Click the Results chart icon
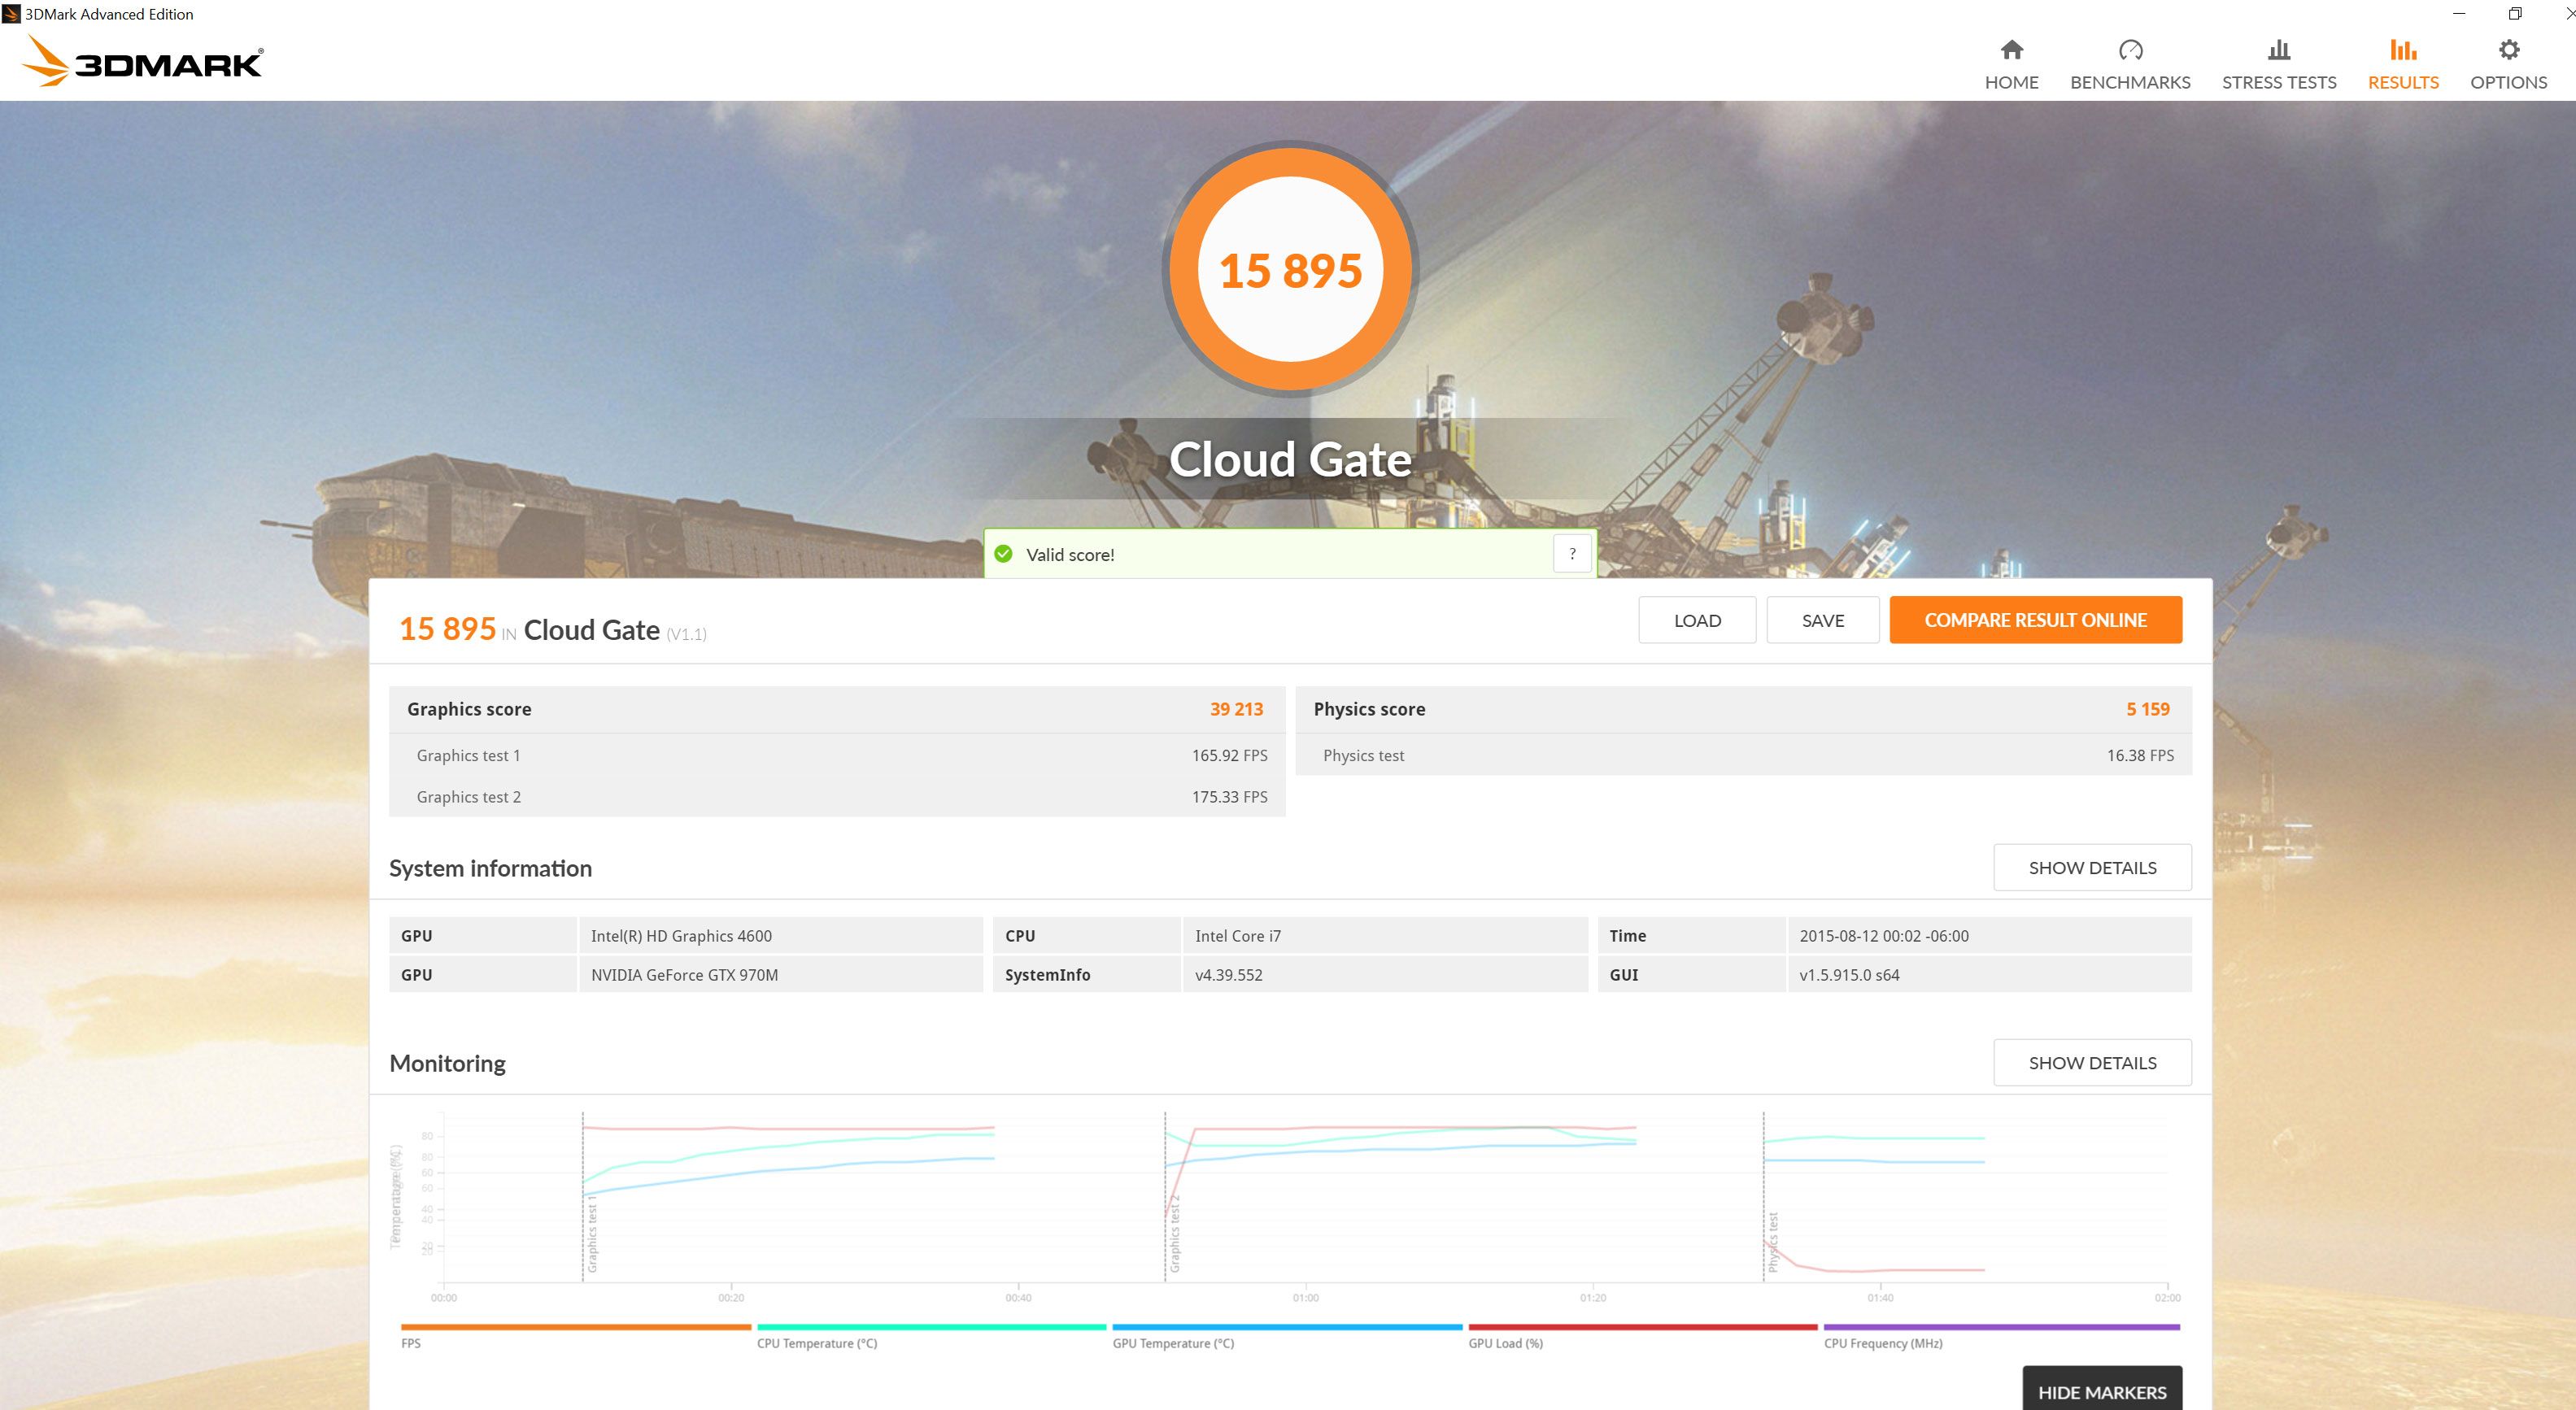This screenshot has width=2576, height=1410. [2402, 49]
